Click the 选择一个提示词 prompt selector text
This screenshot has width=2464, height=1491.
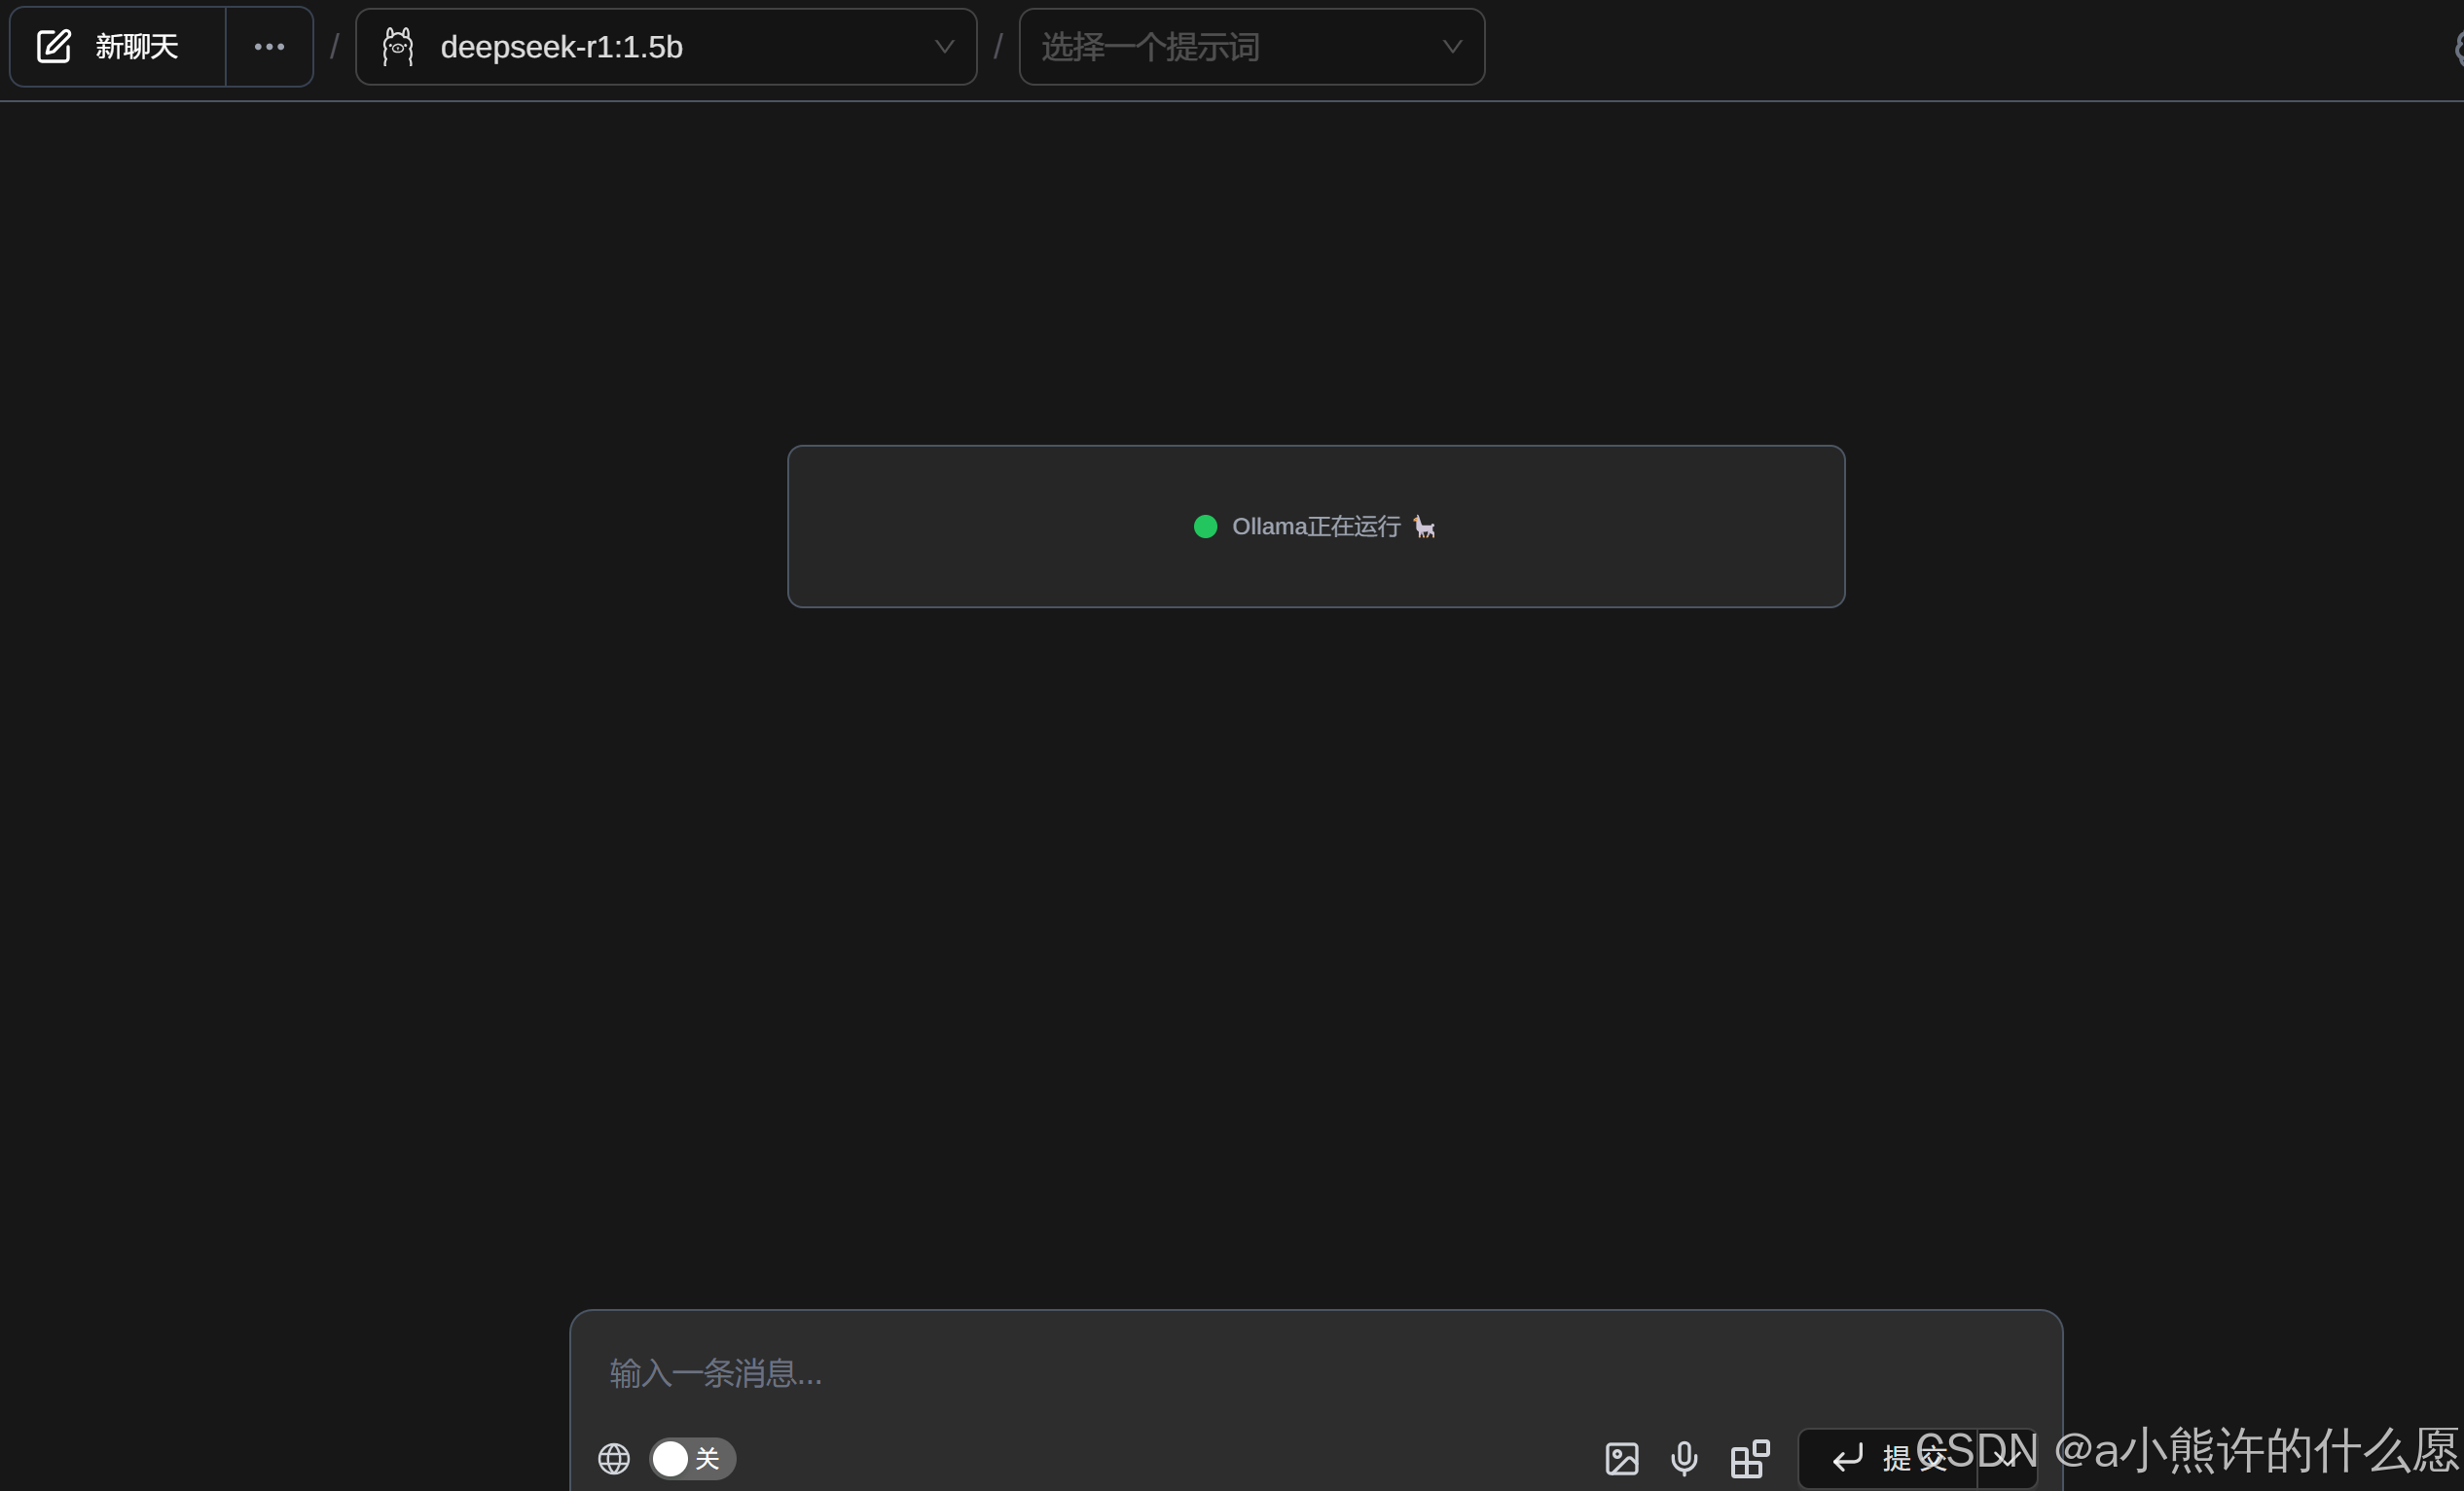point(1150,47)
